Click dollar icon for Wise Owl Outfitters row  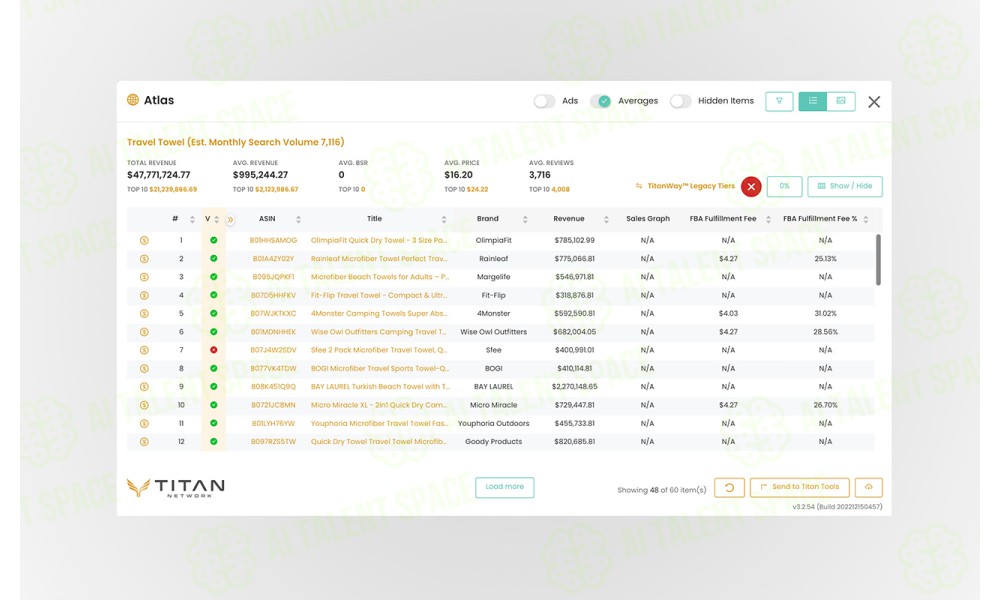click(144, 332)
